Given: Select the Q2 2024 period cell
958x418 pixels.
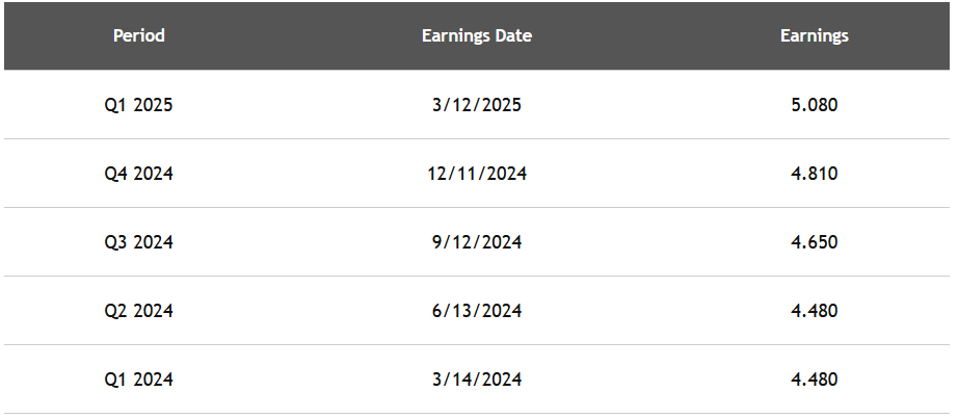Looking at the screenshot, I should pyautogui.click(x=139, y=311).
